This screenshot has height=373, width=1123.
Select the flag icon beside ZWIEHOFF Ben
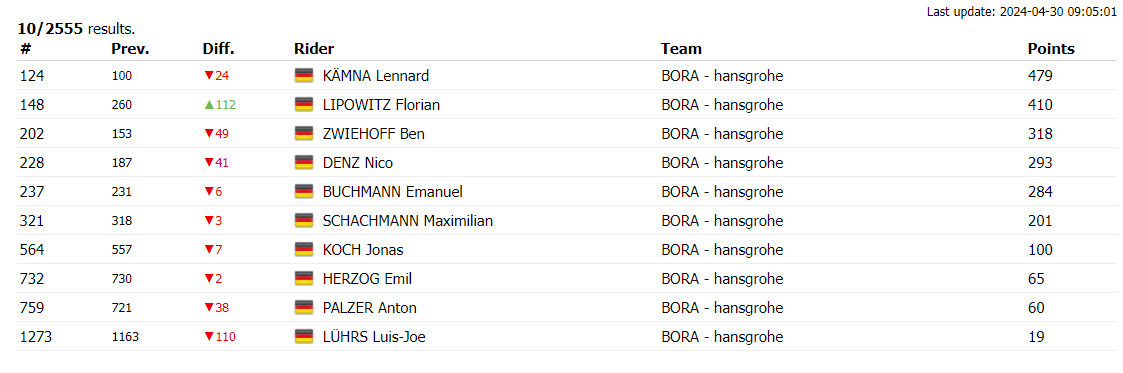[304, 134]
